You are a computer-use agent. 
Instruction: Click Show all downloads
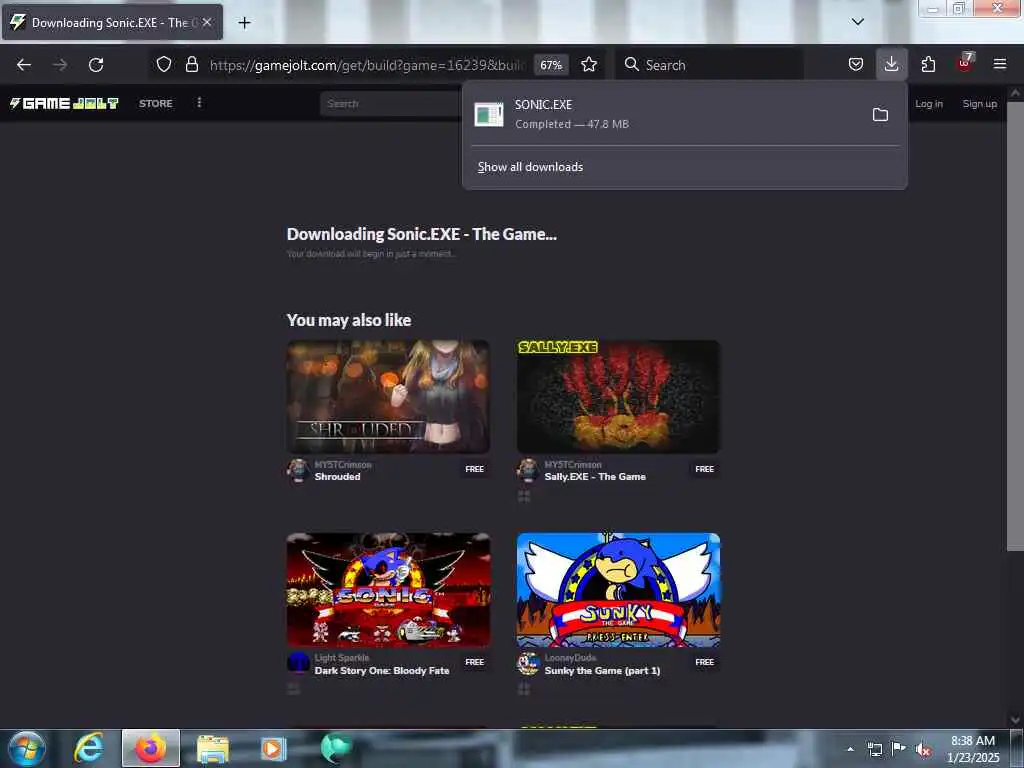530,167
